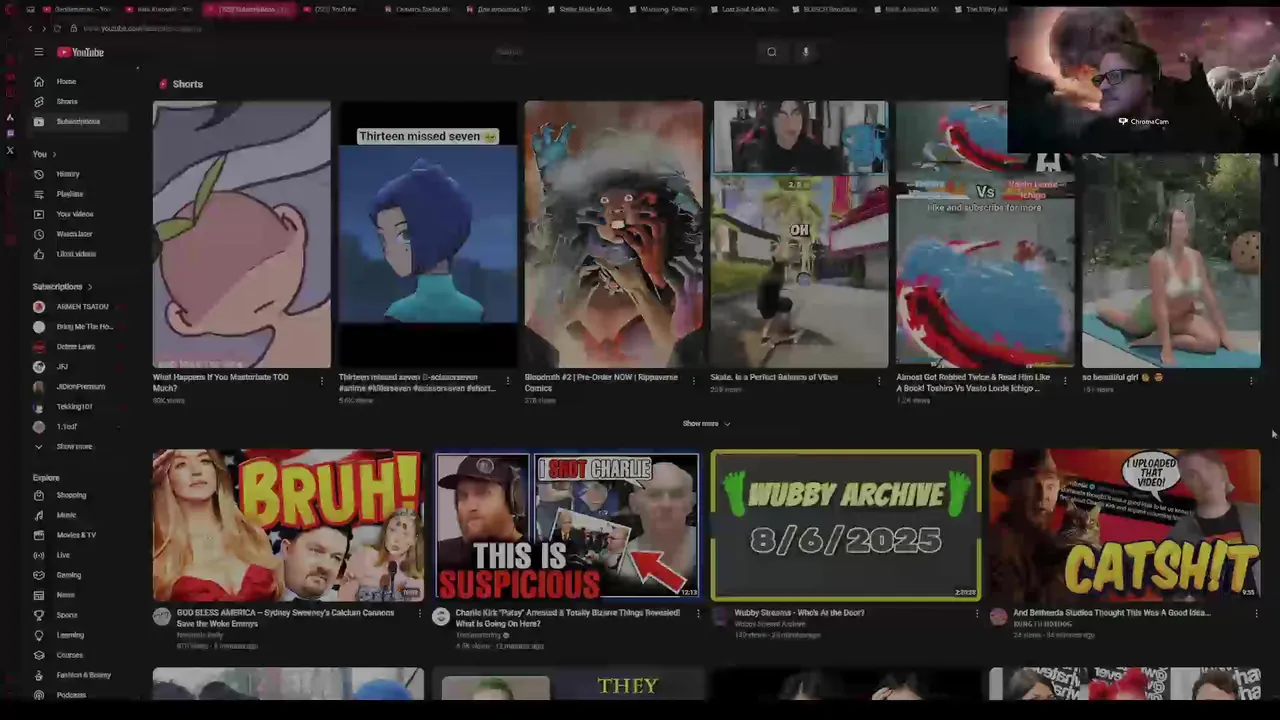This screenshot has width=1280, height=720.
Task: Open options menu for Skate short
Action: pyautogui.click(x=879, y=381)
